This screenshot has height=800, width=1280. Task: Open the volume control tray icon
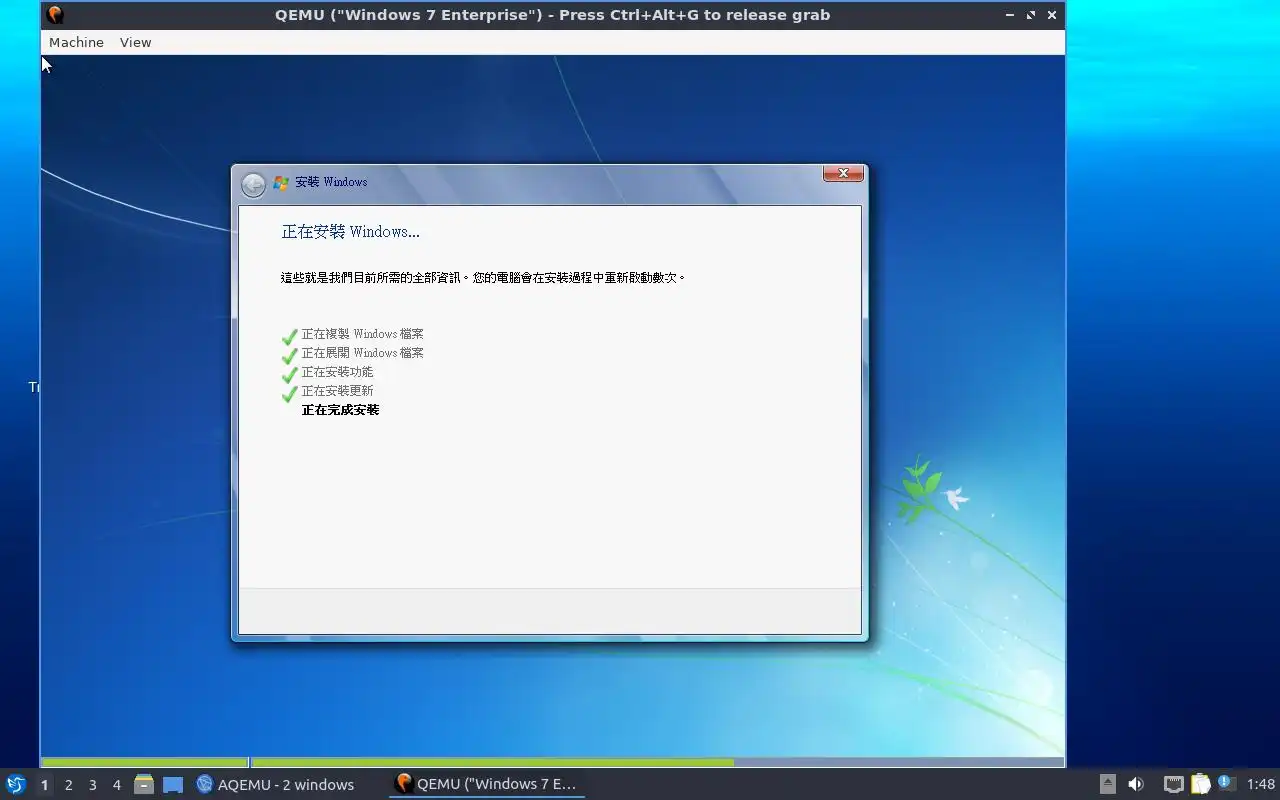tap(1136, 784)
